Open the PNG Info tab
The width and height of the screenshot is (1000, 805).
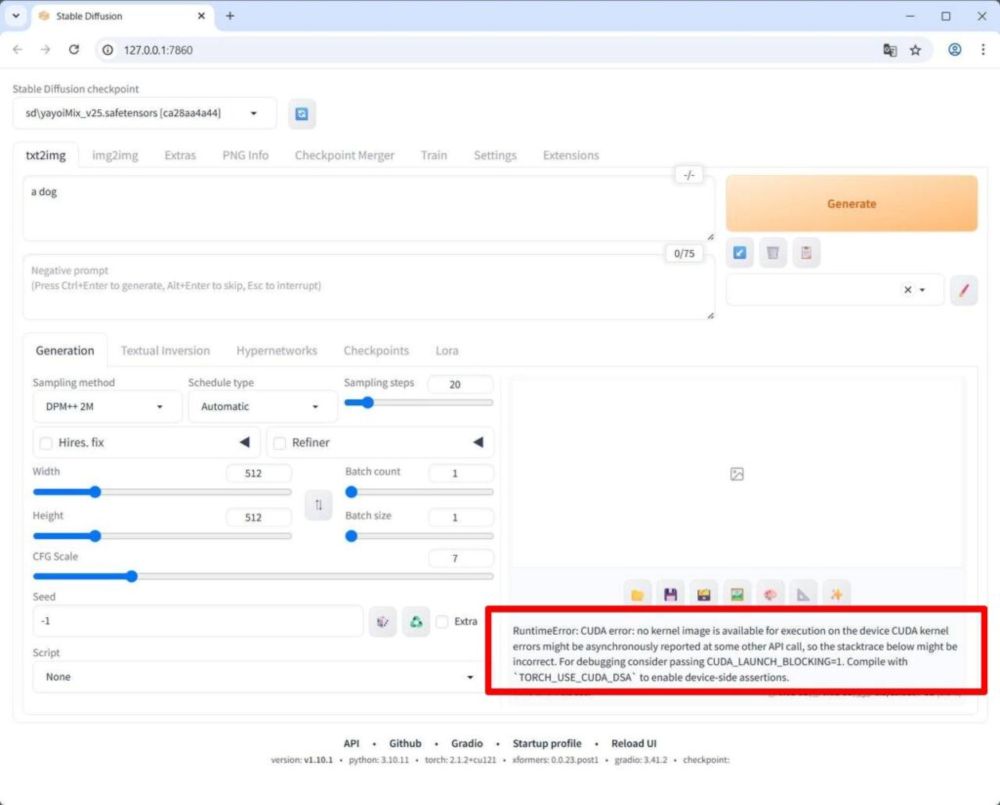(x=245, y=156)
